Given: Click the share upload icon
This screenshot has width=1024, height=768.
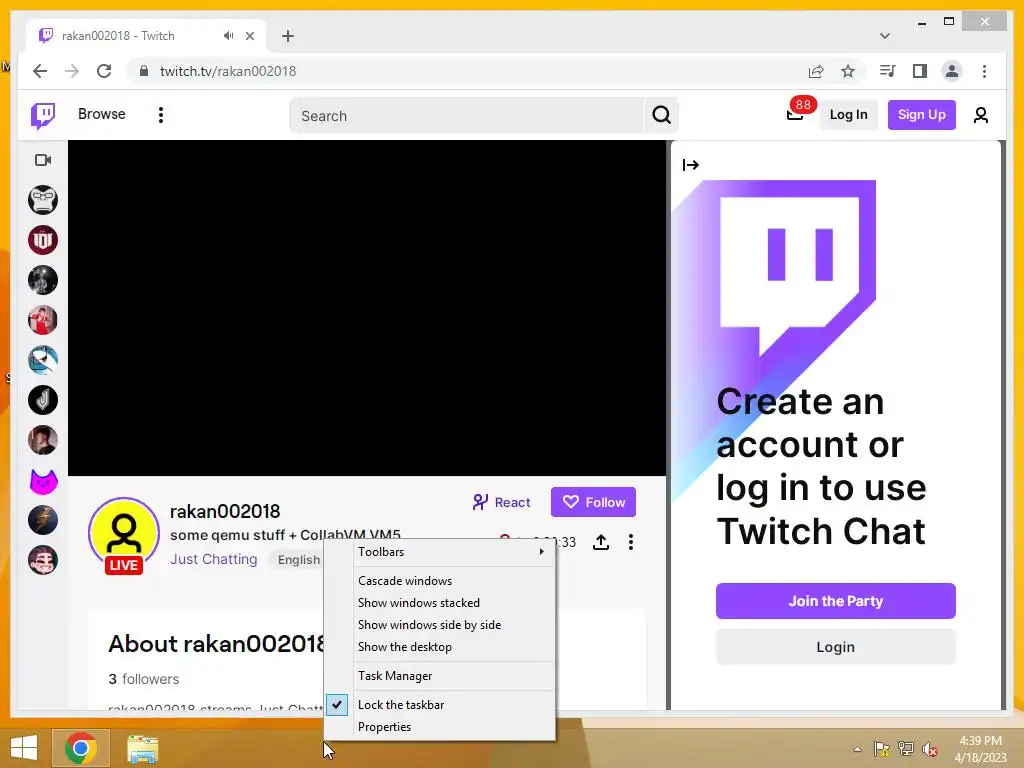Looking at the screenshot, I should (x=601, y=542).
